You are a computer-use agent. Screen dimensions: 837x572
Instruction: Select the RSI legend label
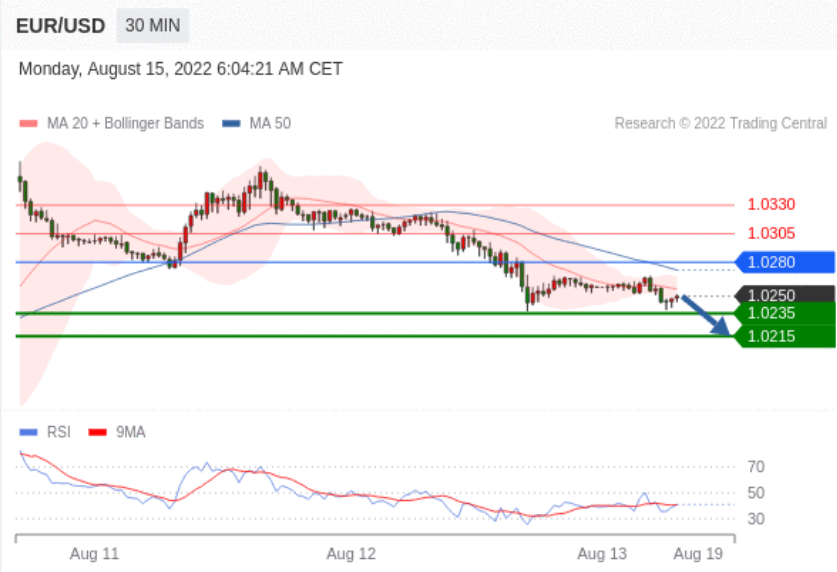[x=59, y=432]
